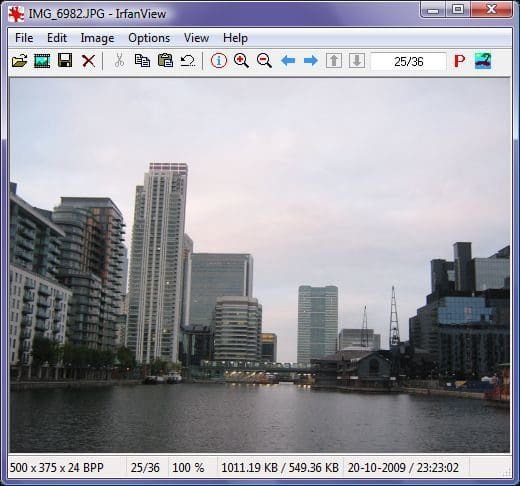Open a file with the folder icon
The height and width of the screenshot is (486, 520).
tap(19, 61)
